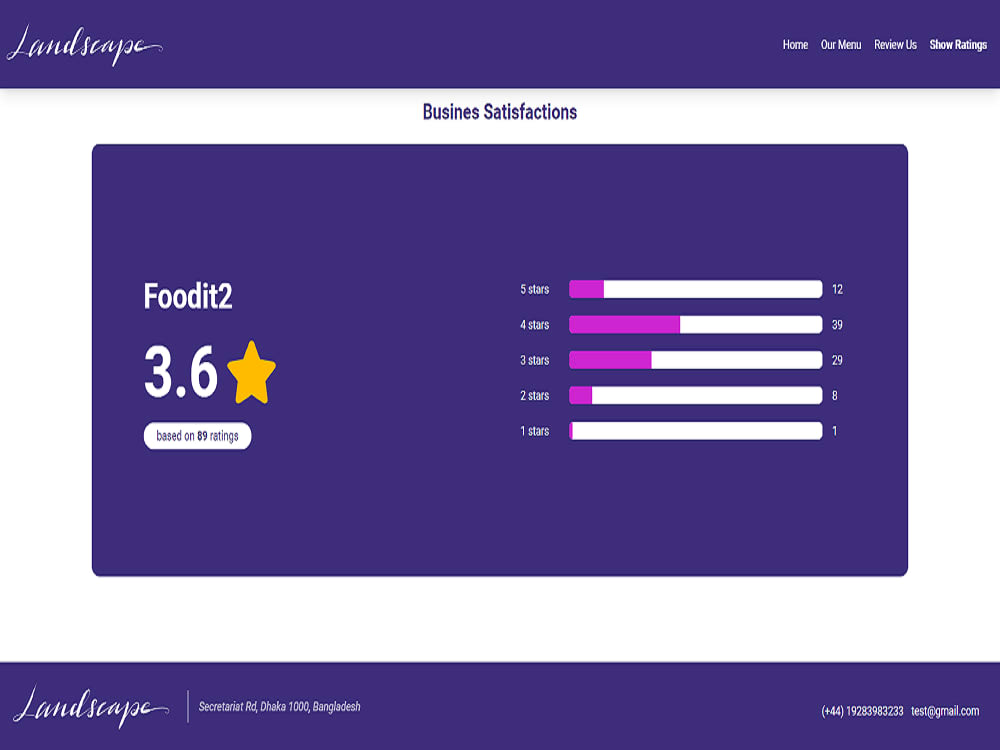Click the '3 stars' label
The width and height of the screenshot is (1000, 750).
point(534,360)
